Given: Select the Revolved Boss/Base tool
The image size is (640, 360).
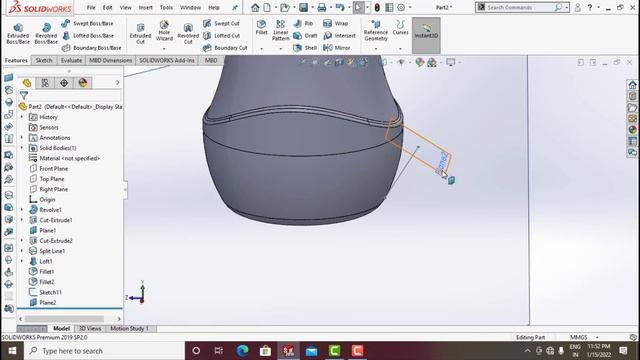Looking at the screenshot, I should click(x=46, y=33).
